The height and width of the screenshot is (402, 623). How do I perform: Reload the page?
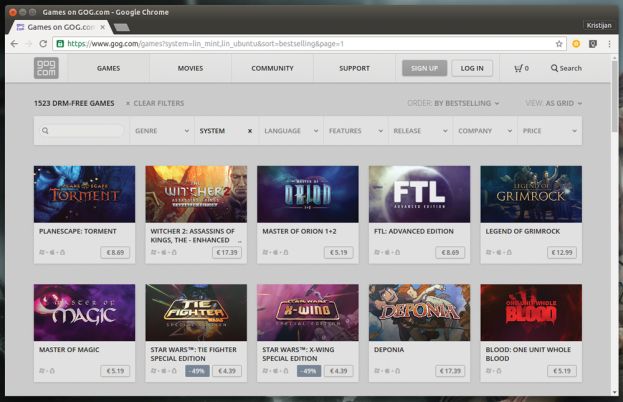43,44
